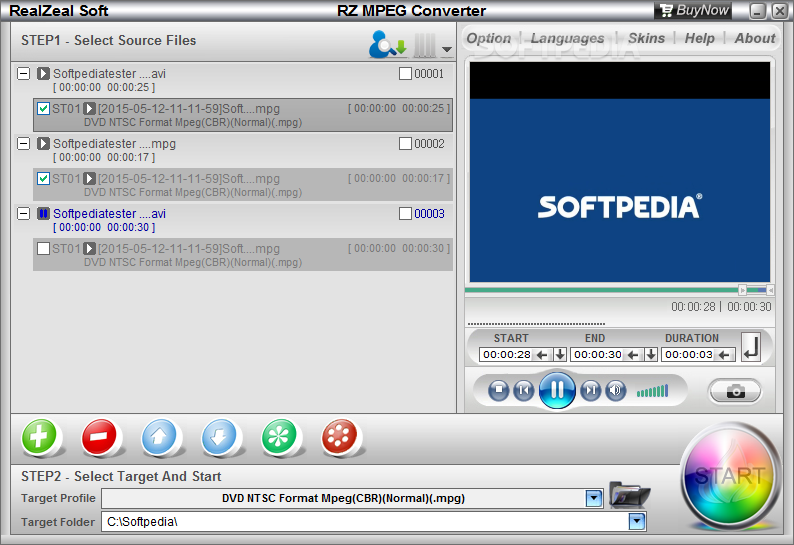
Task: Pause the preview playback
Action: tap(557, 390)
